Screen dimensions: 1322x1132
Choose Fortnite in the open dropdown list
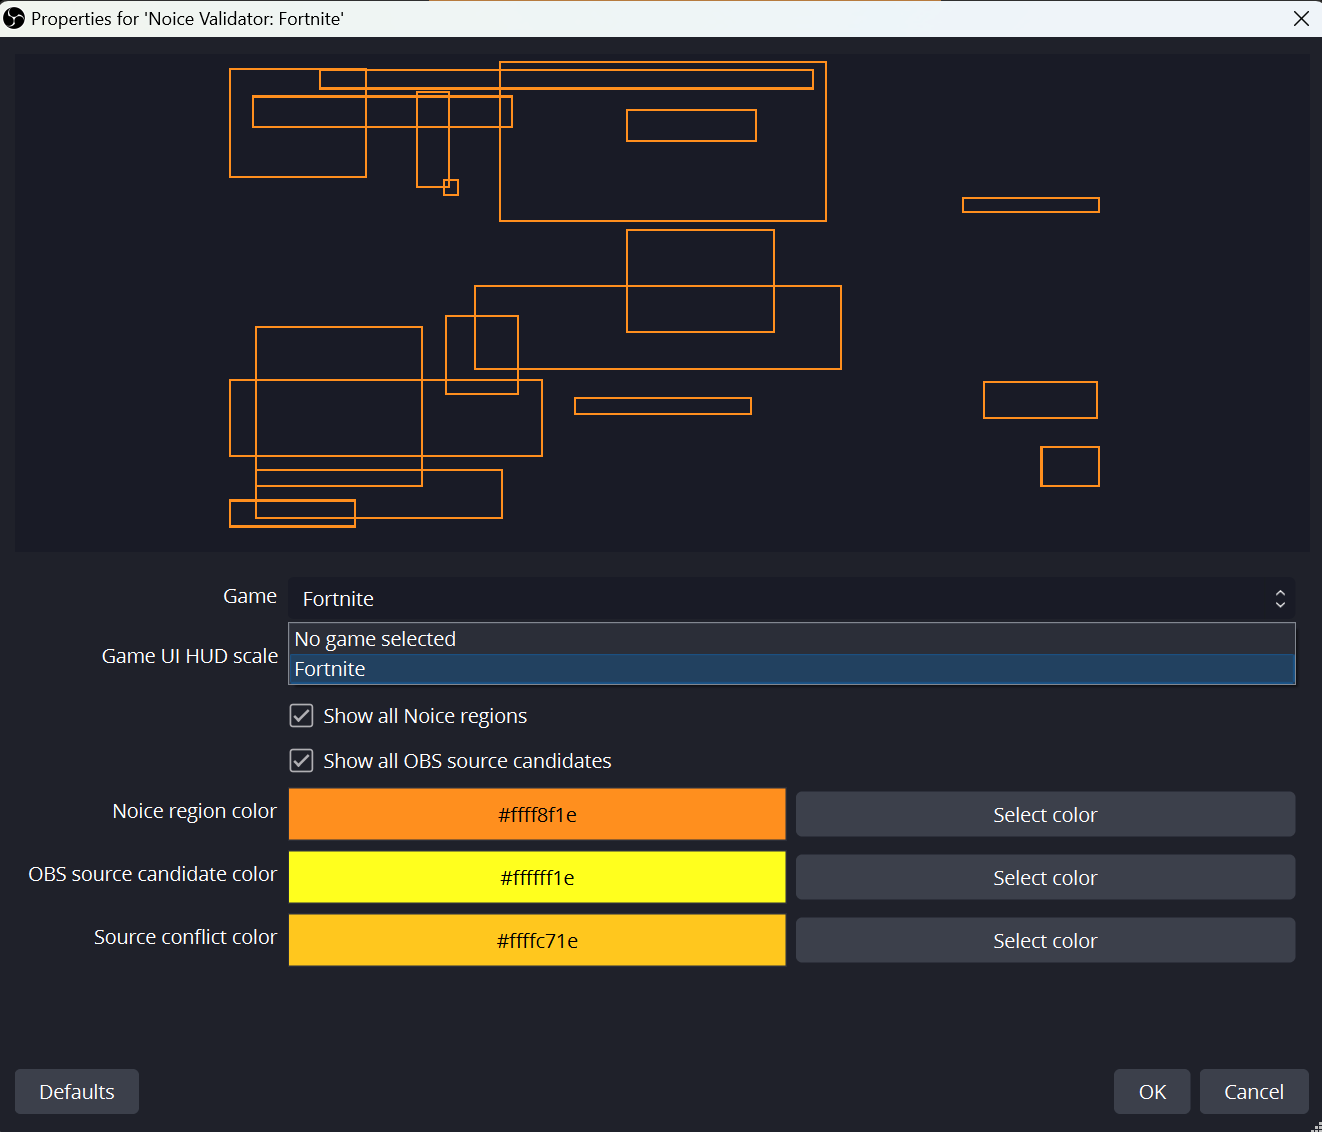pyautogui.click(x=791, y=669)
